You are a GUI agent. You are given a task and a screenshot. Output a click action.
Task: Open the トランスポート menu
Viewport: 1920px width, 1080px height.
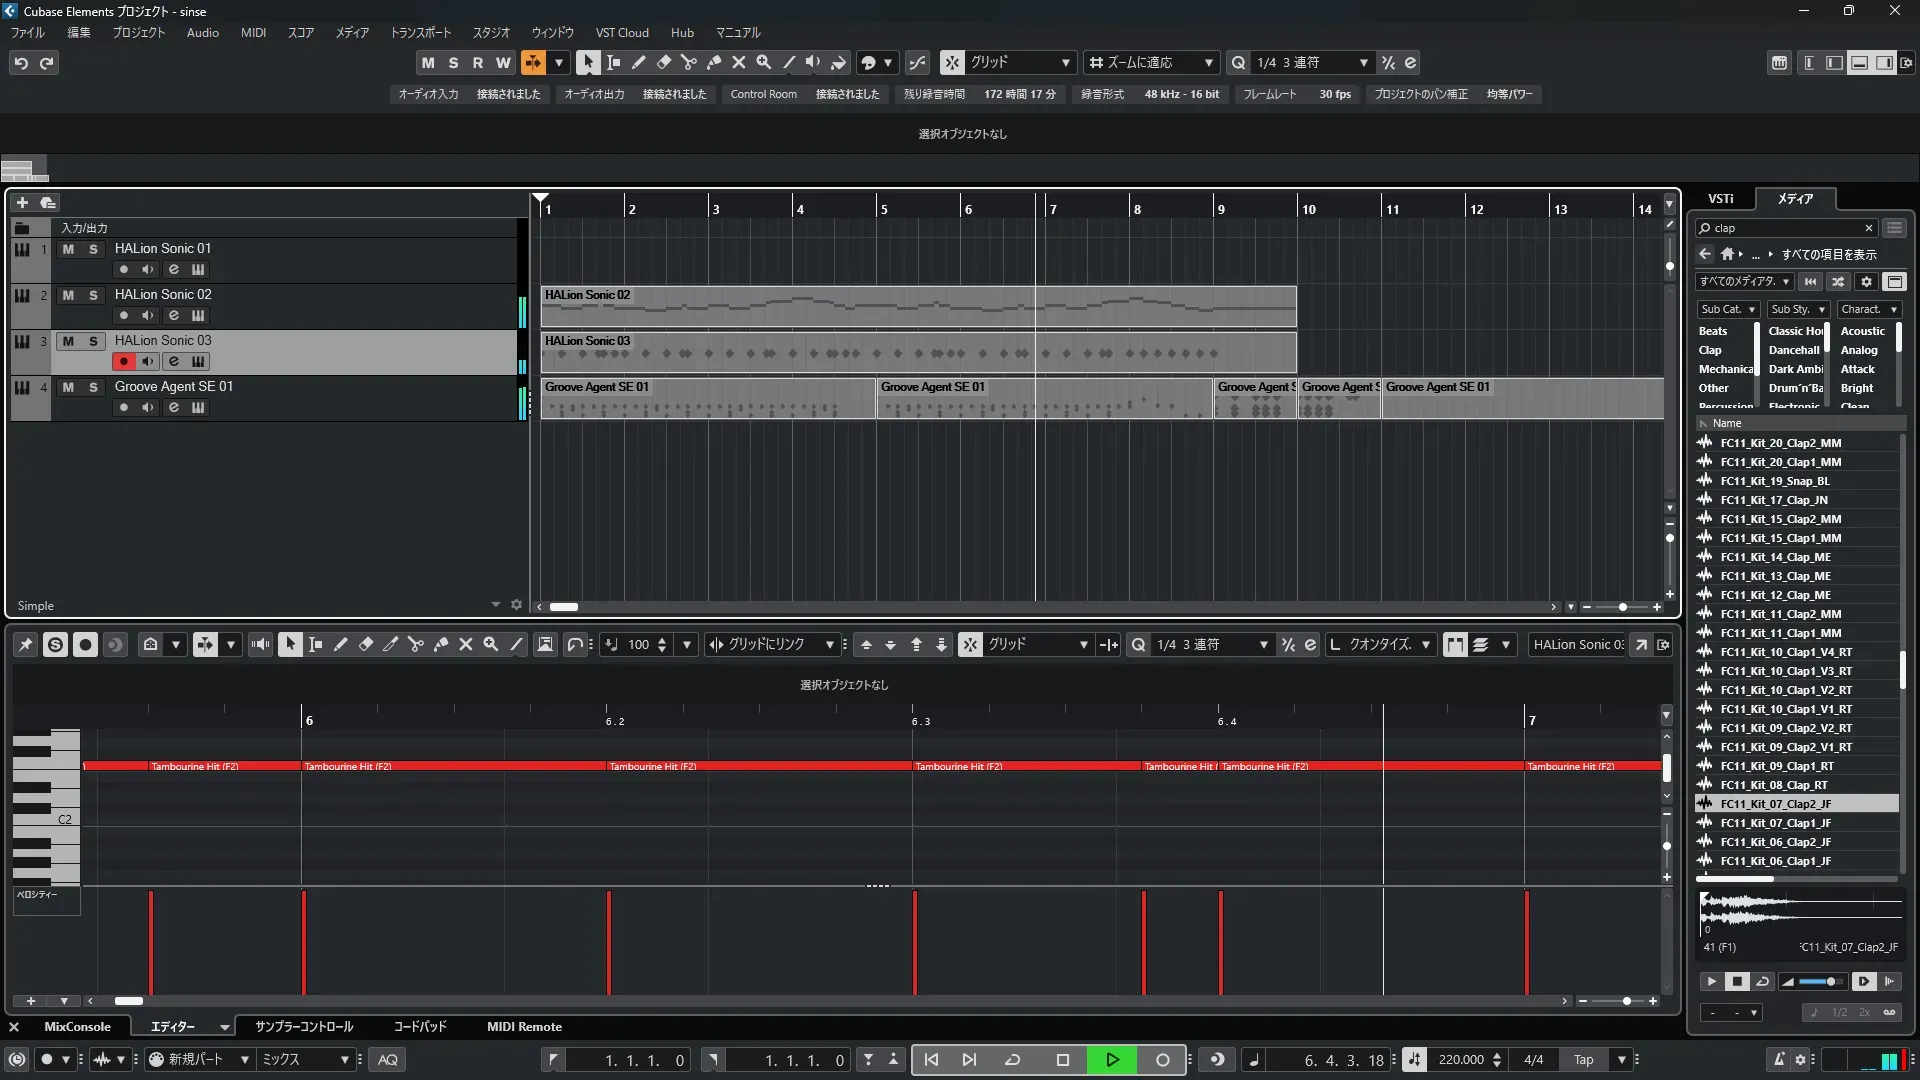[x=420, y=32]
